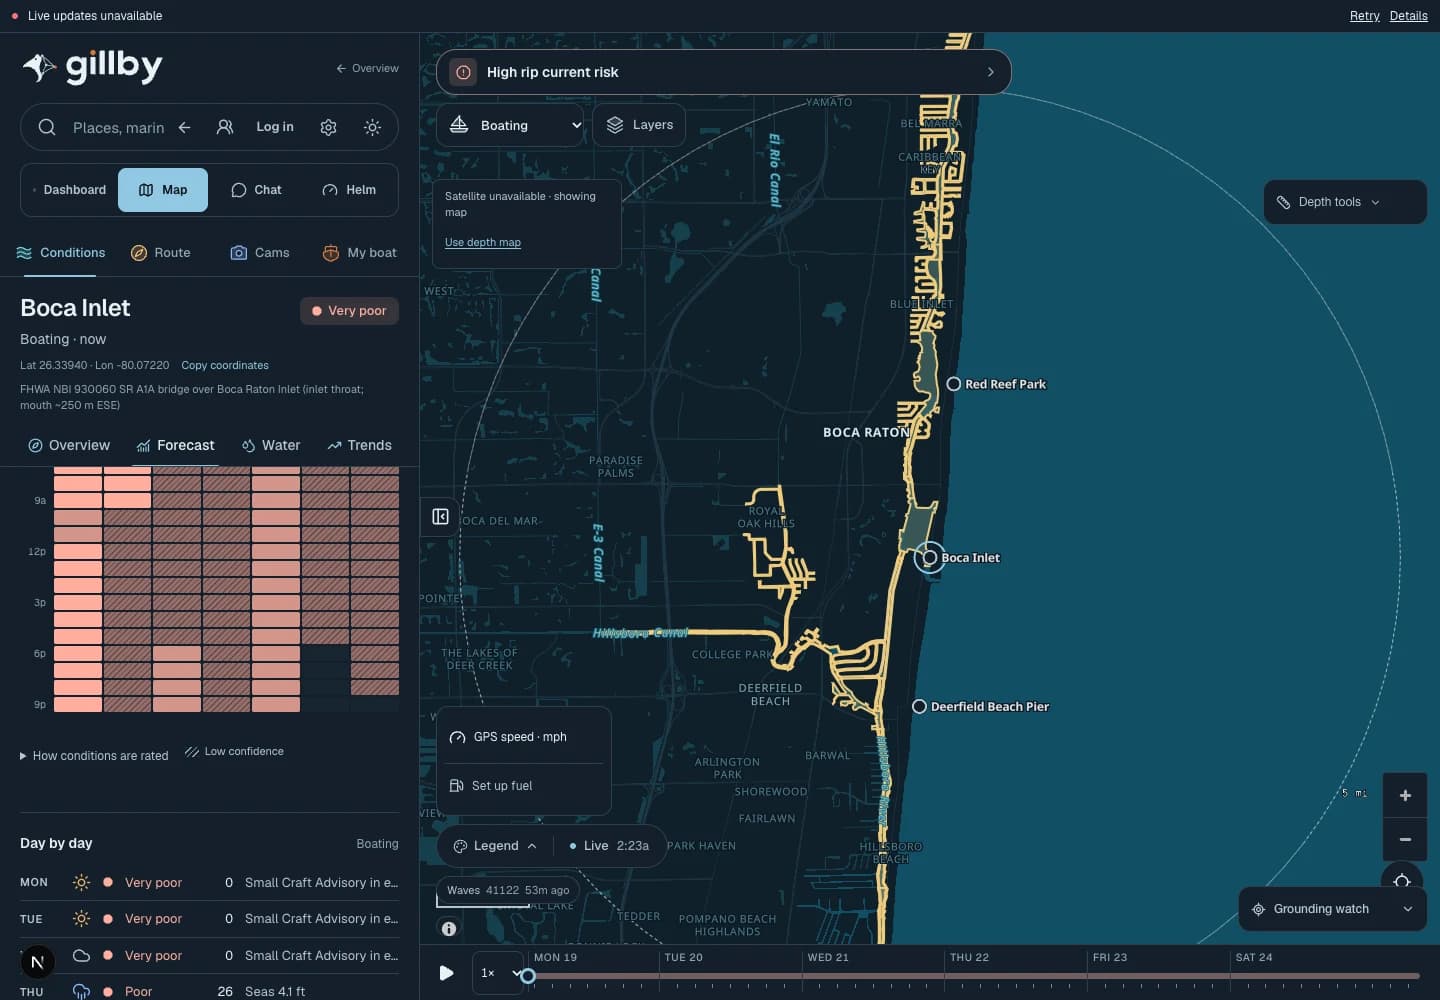
Task: Open the map info icon
Action: 449,929
